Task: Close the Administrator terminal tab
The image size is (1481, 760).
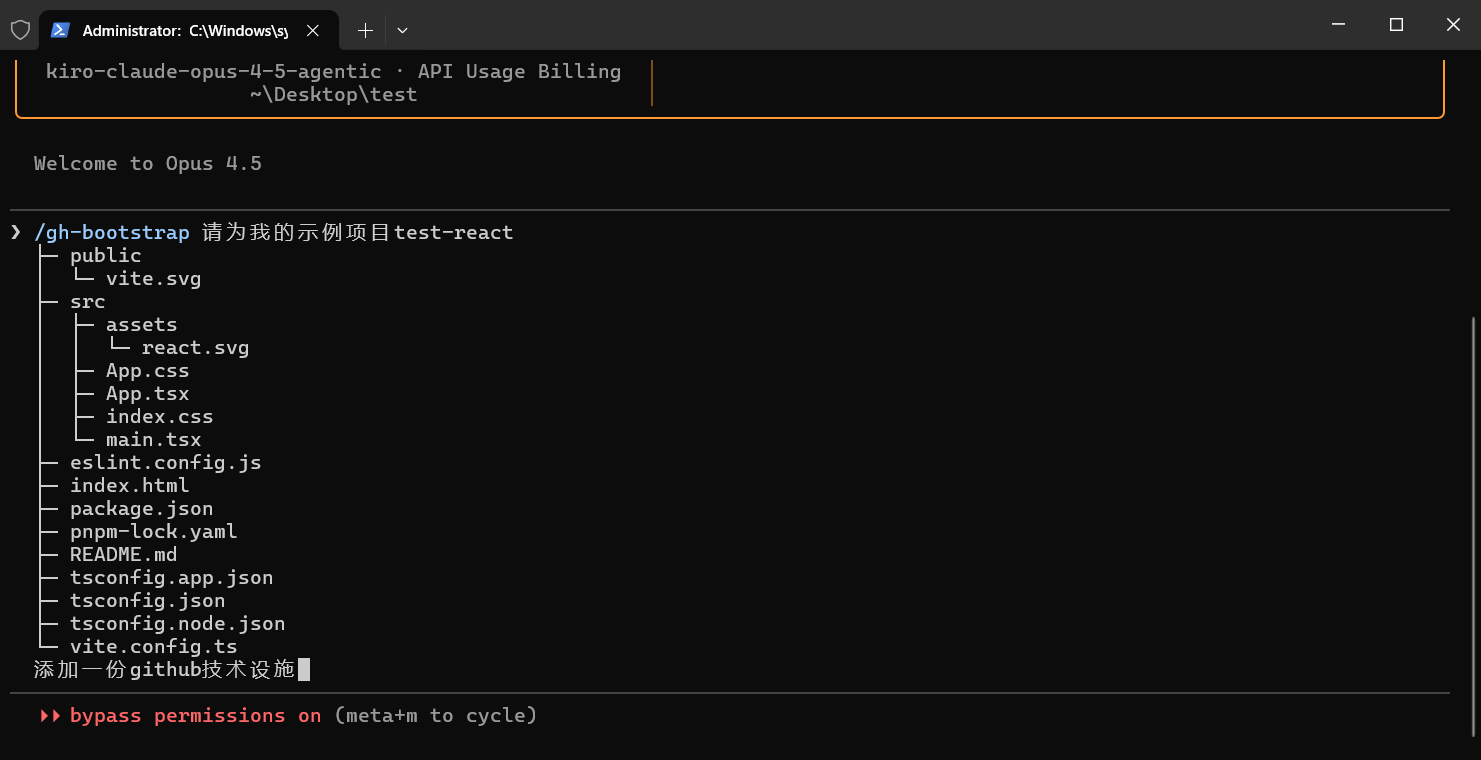Action: 313,31
